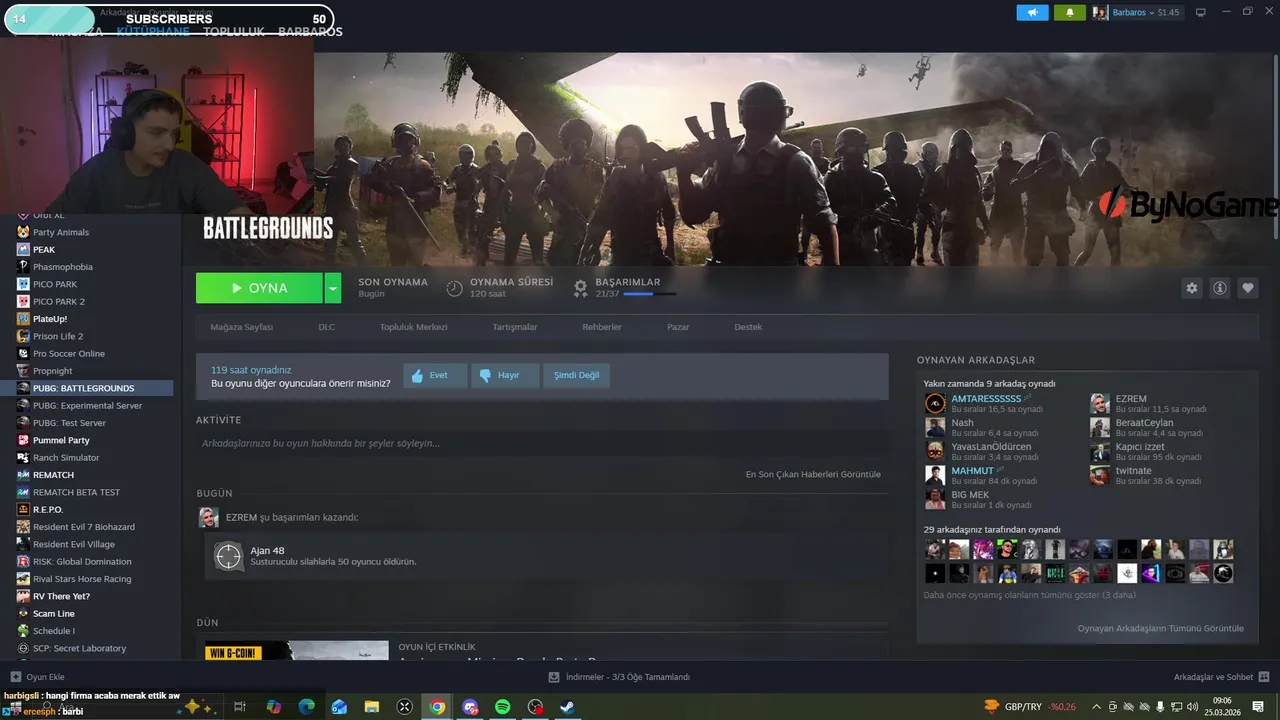
Task: Expand the dropdown arrow beside OYNA
Action: [x=333, y=288]
